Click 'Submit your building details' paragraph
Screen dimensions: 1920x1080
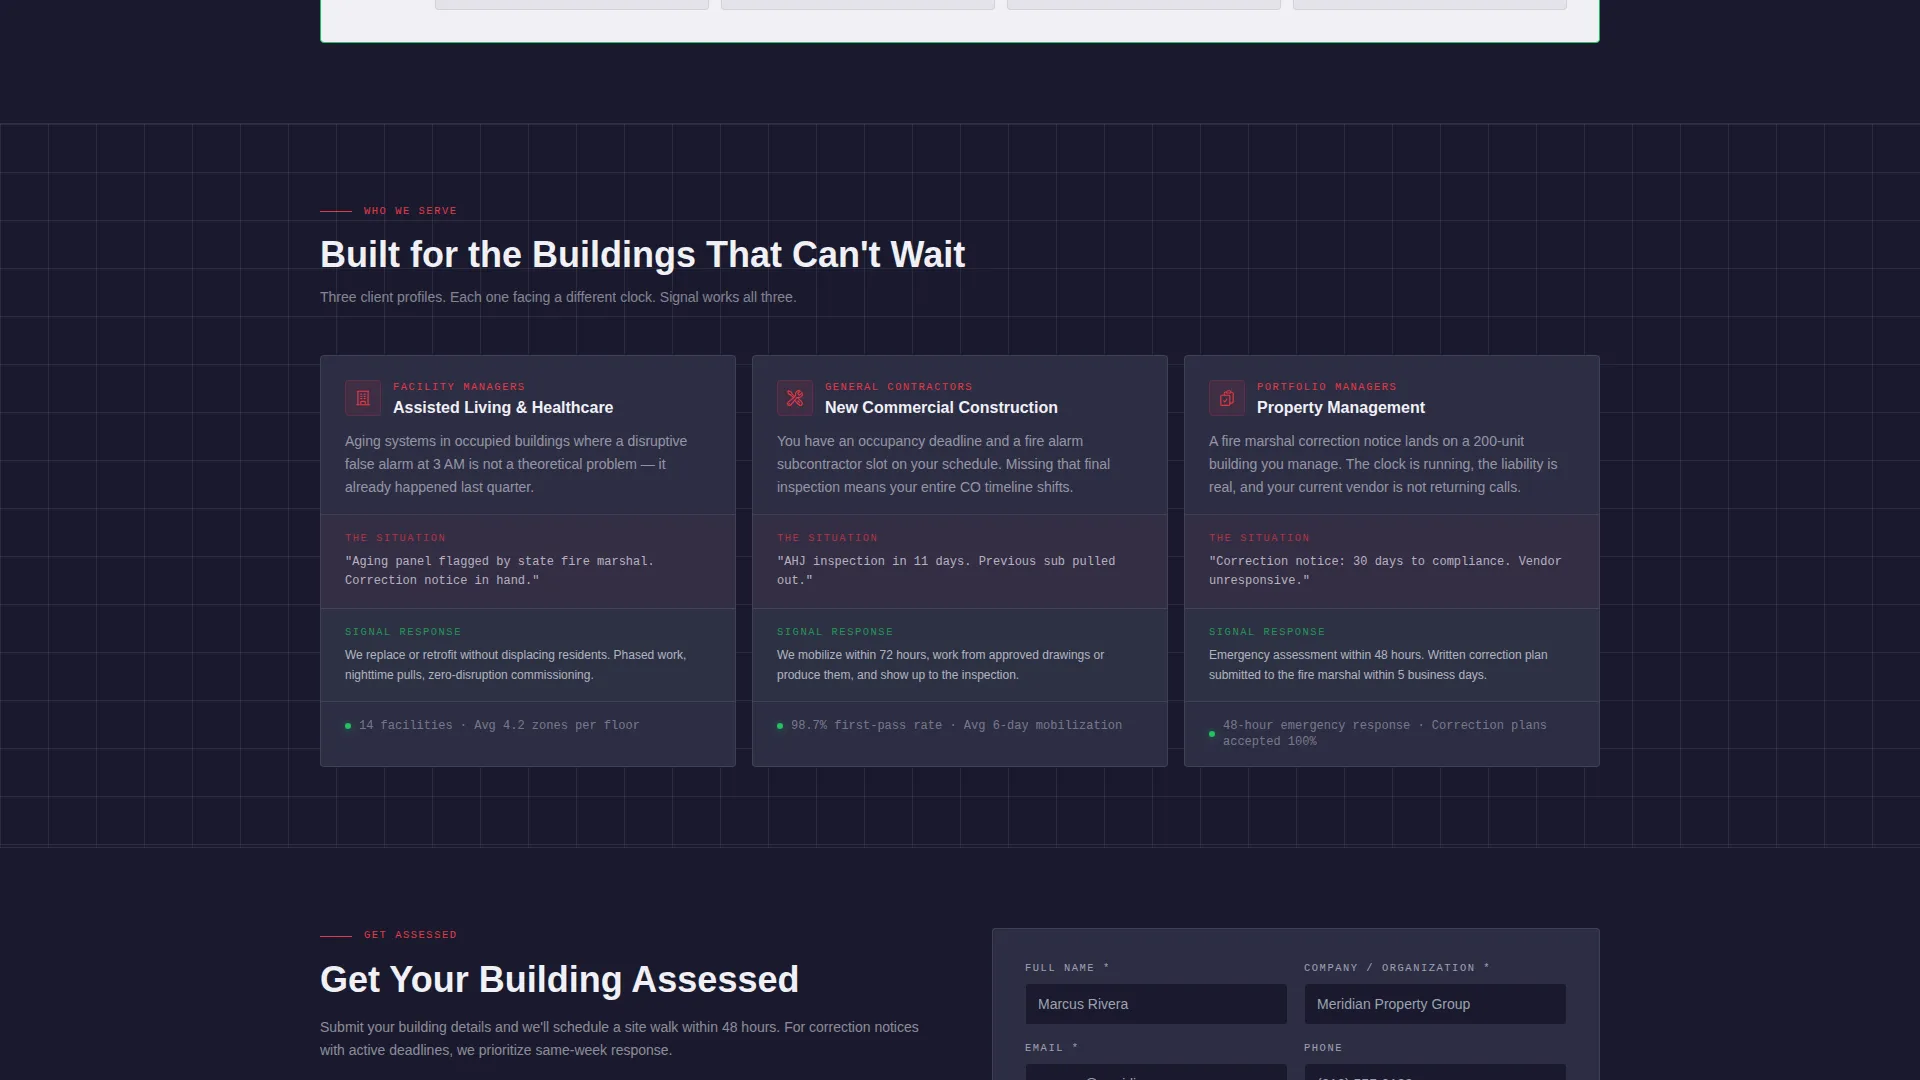coord(619,1039)
